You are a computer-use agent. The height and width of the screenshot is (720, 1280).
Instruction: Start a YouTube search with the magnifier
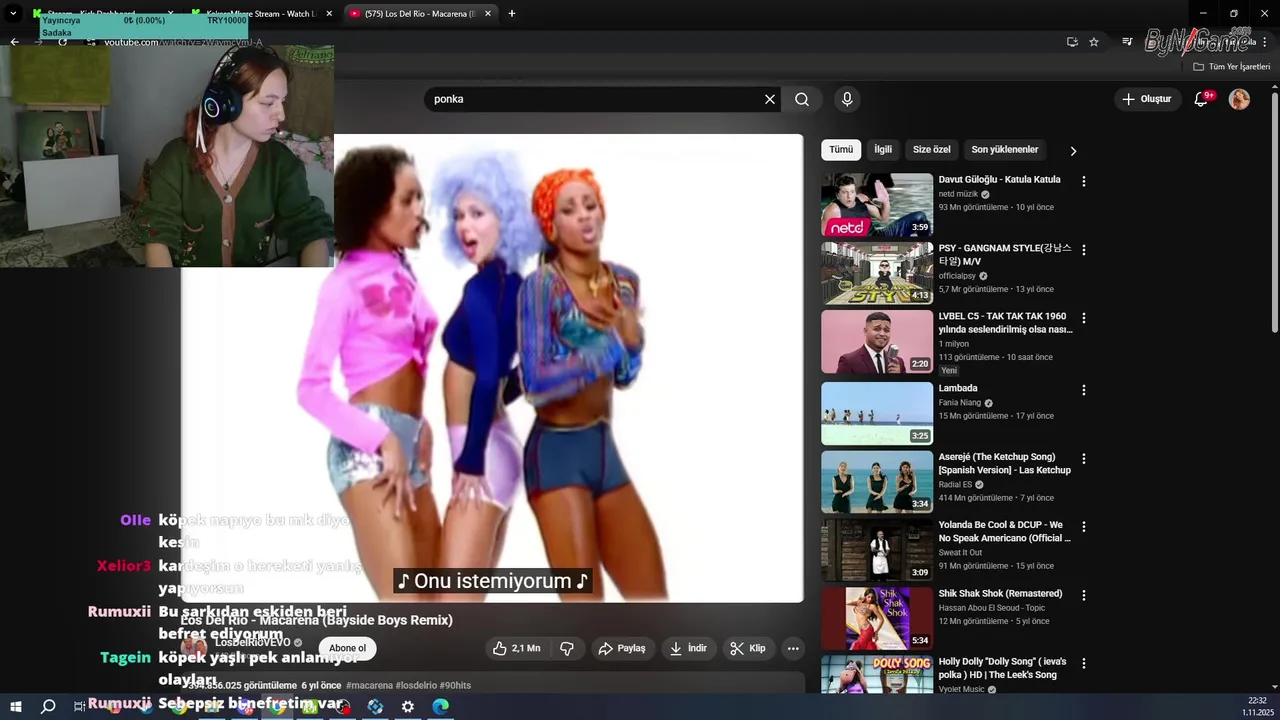coord(802,99)
